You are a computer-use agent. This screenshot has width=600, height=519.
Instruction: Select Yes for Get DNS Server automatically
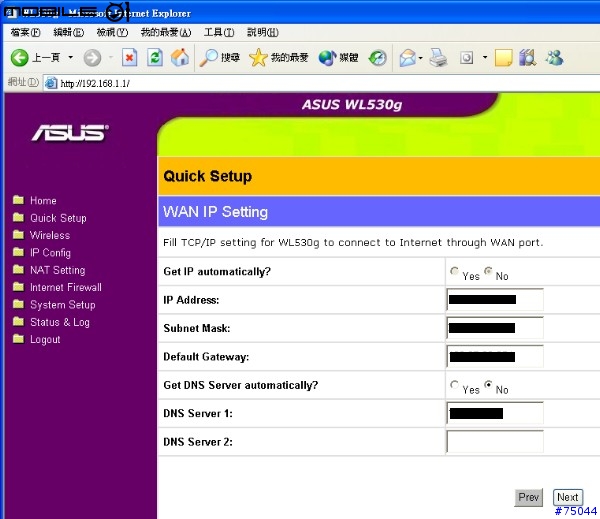[454, 384]
